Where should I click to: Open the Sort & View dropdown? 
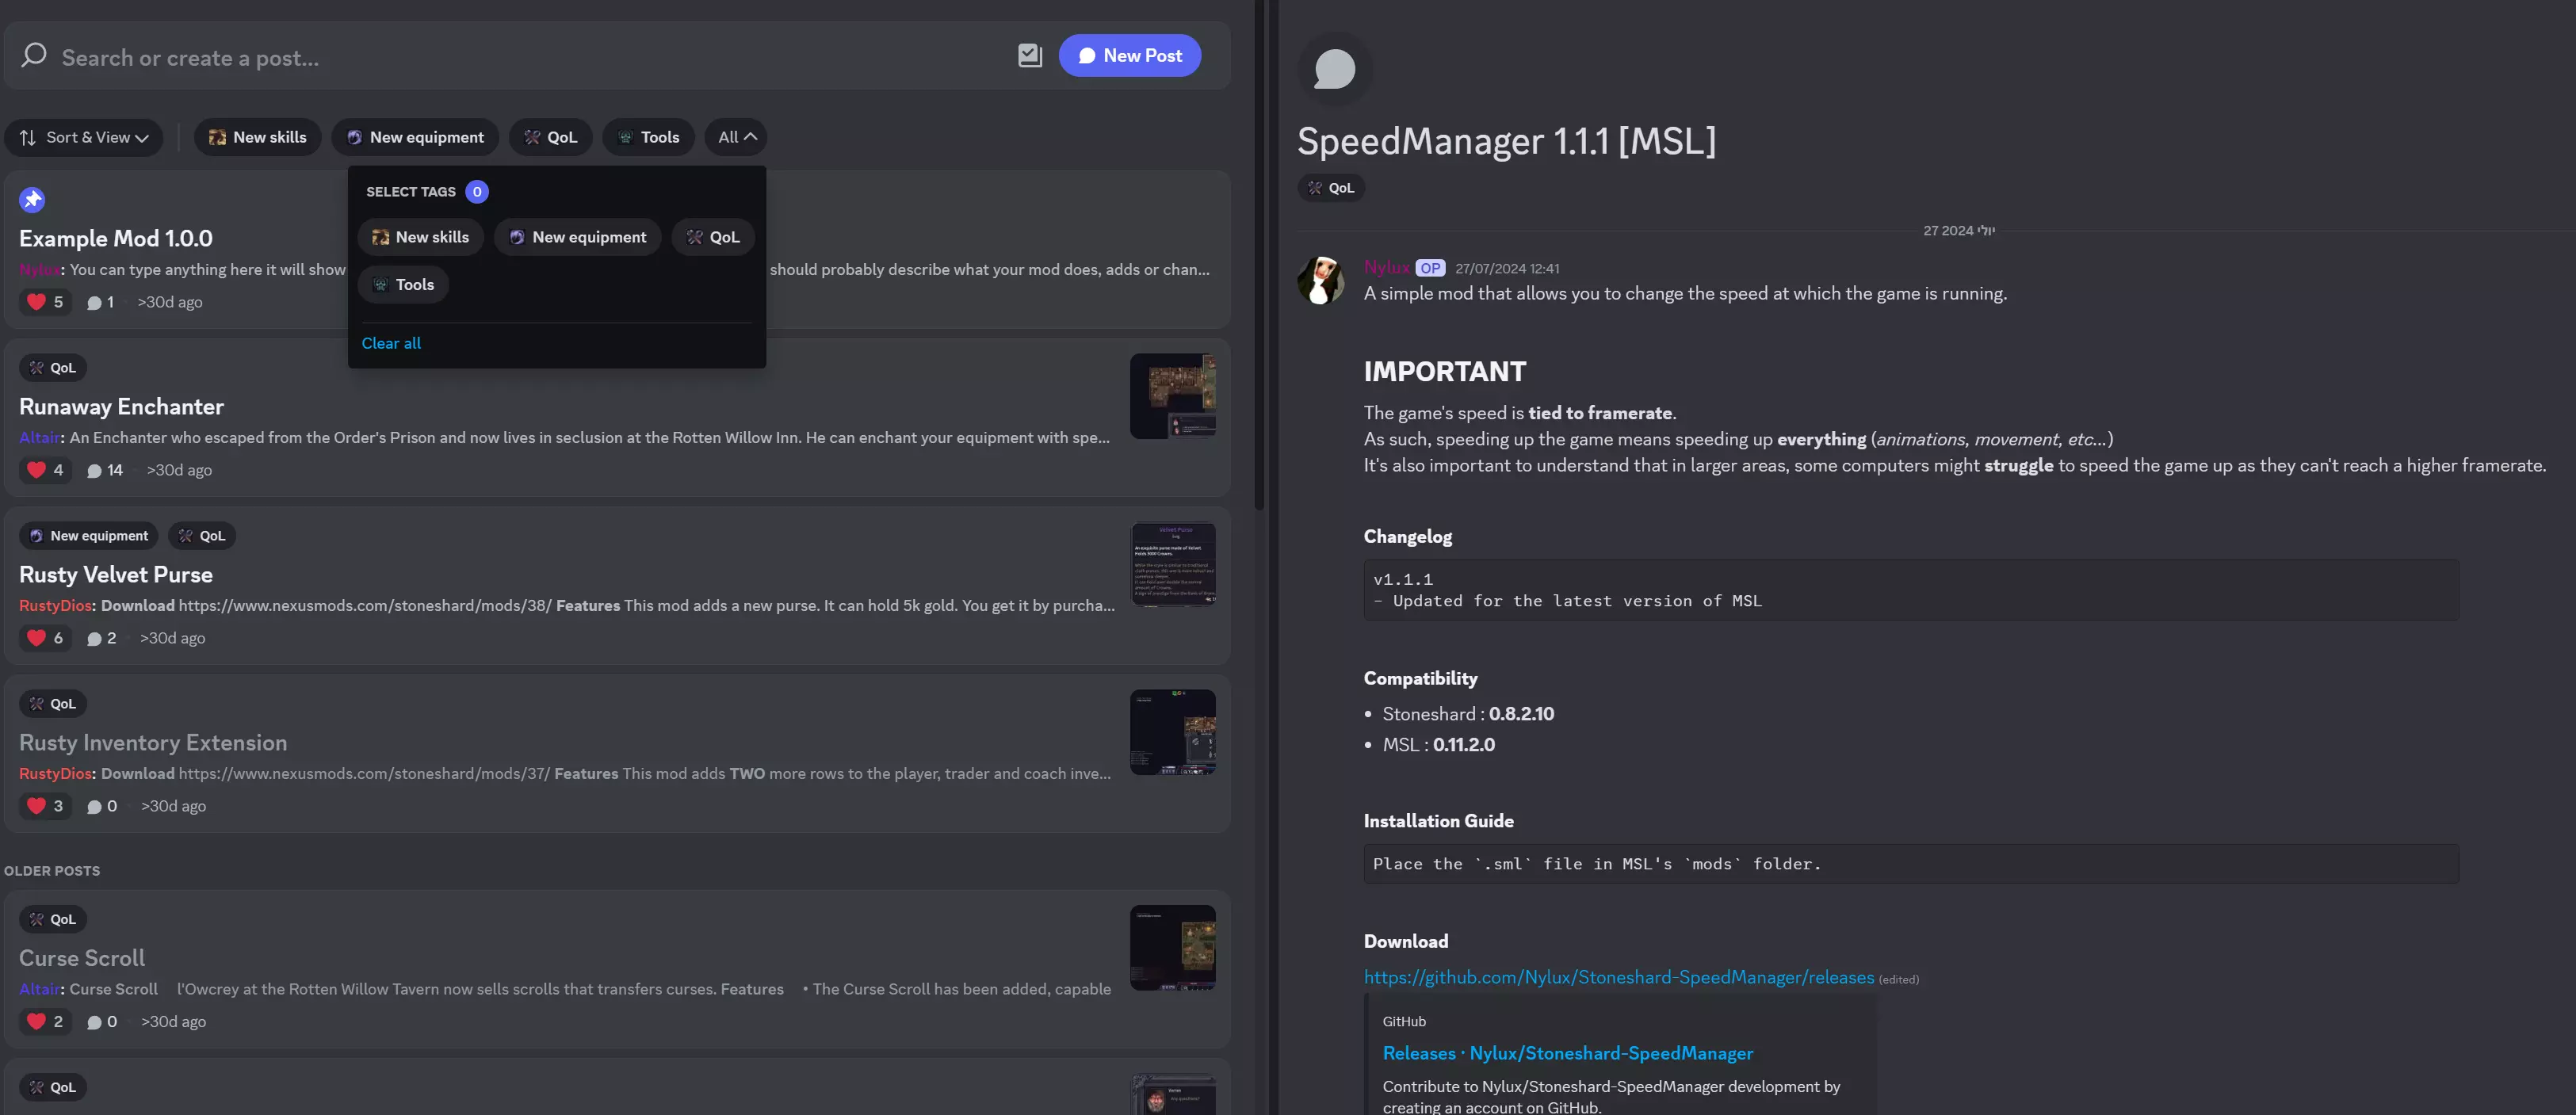pos(84,137)
